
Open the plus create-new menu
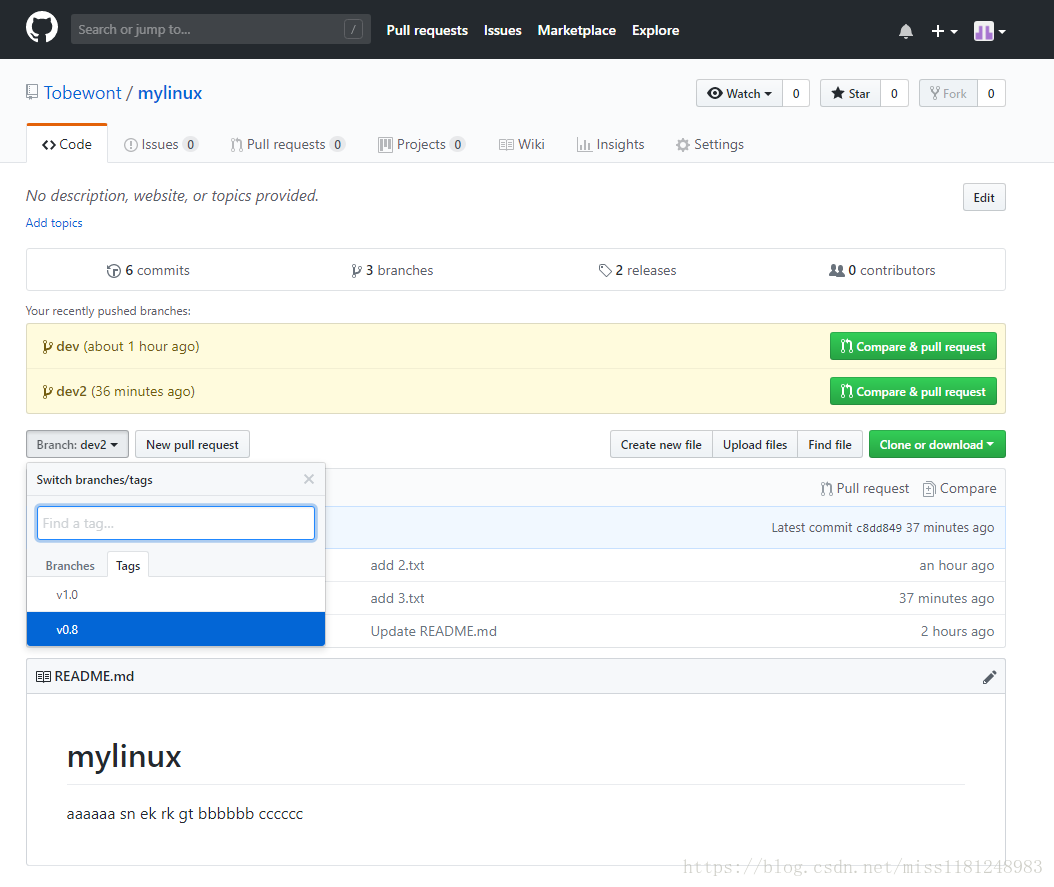click(x=944, y=31)
